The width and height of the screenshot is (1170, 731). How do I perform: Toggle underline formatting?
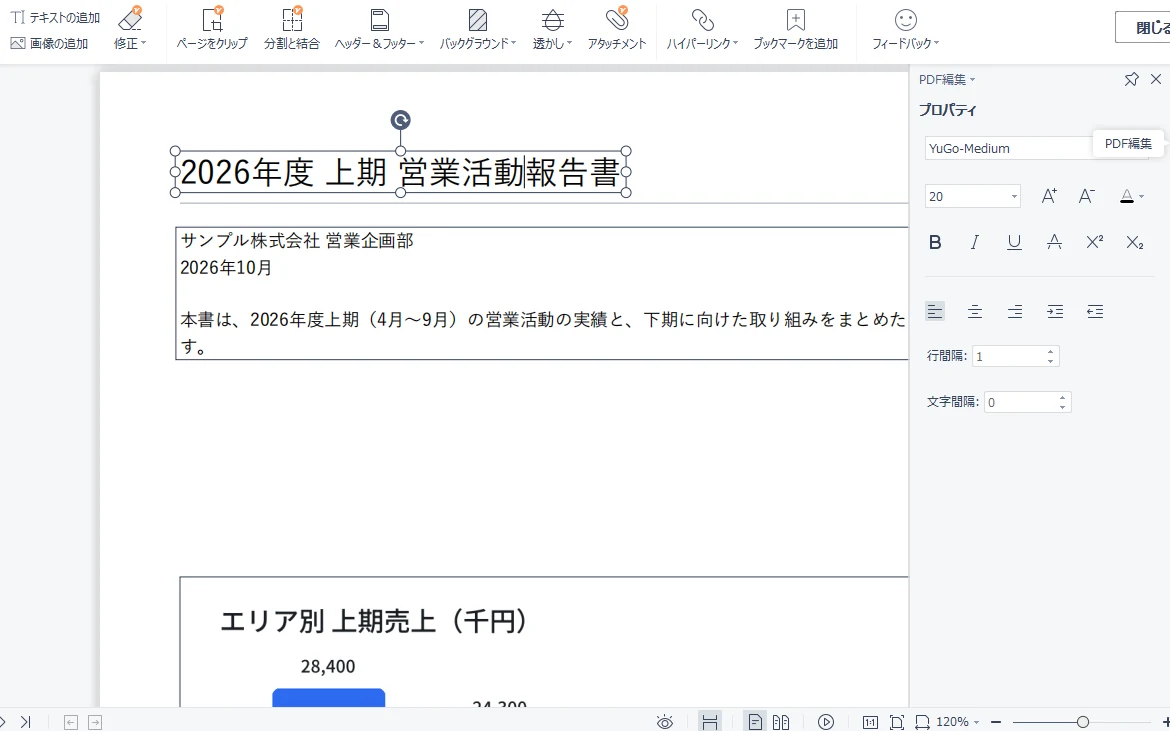(x=1014, y=242)
